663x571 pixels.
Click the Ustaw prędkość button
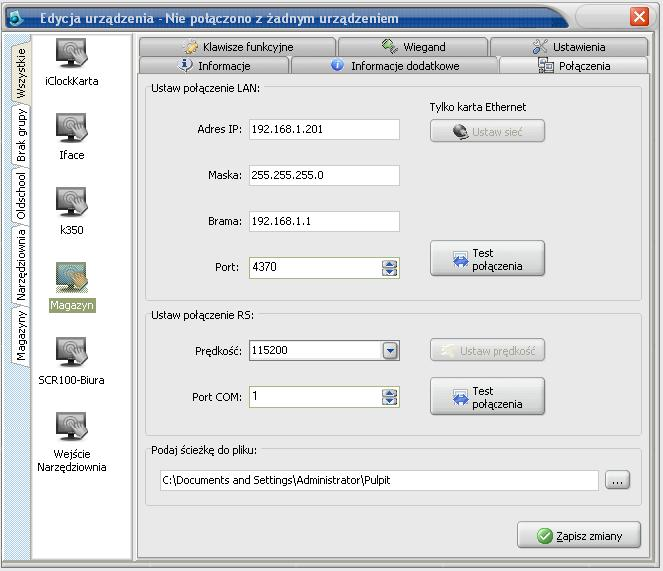(487, 351)
